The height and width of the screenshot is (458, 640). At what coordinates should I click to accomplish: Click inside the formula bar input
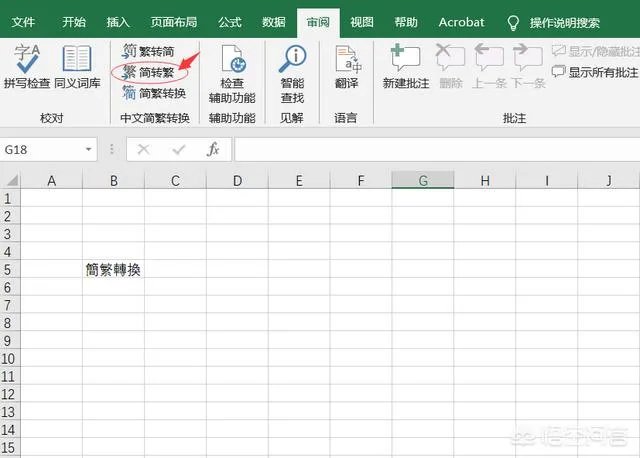437,149
